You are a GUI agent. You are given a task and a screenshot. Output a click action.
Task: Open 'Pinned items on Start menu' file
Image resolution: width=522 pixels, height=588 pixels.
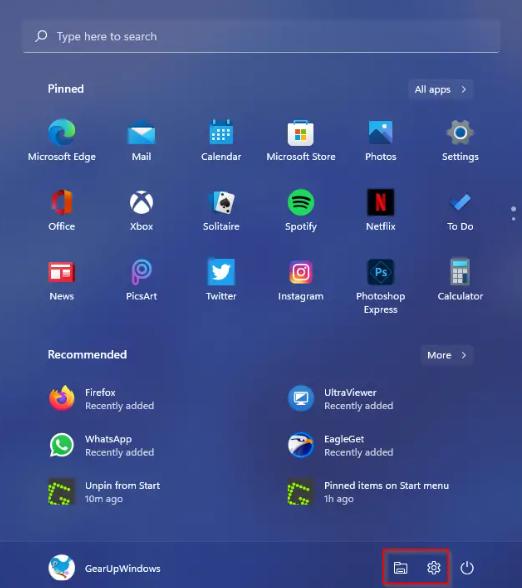368,492
